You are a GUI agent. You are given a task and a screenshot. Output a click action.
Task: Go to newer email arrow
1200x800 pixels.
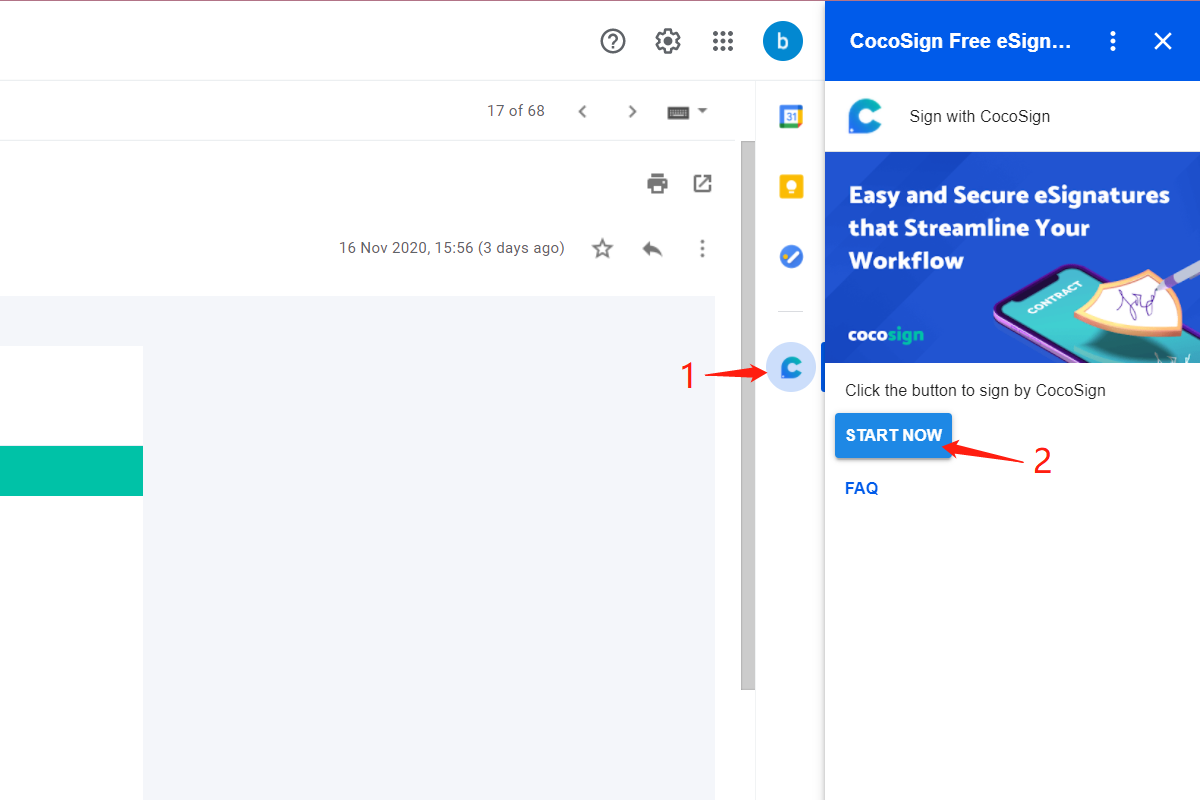pyautogui.click(x=582, y=111)
